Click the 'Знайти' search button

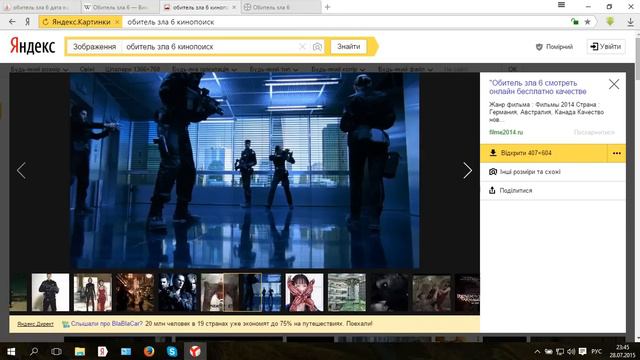pos(349,47)
